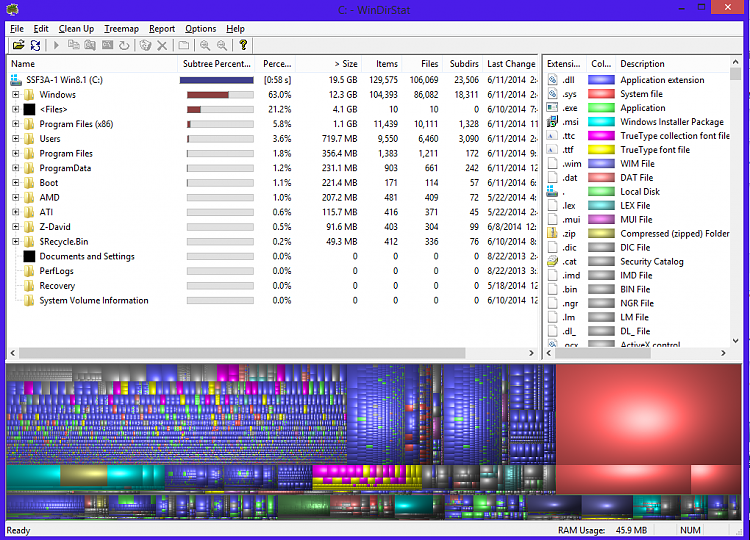The height and width of the screenshot is (540, 750).
Task: Click the .exe application file type icon
Action: [x=552, y=108]
